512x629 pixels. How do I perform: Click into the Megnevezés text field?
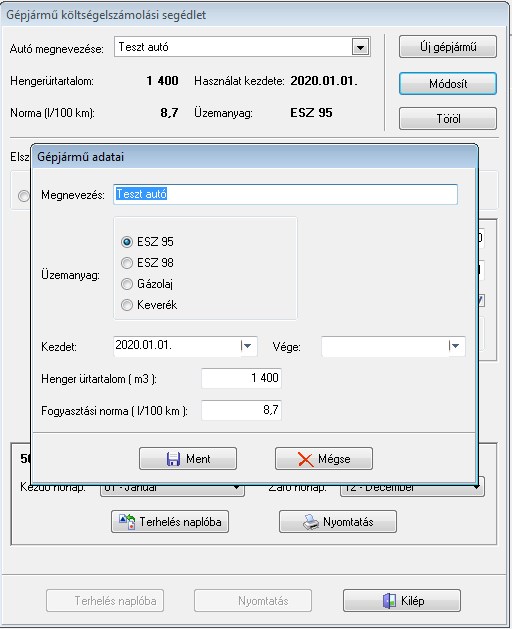tap(285, 194)
